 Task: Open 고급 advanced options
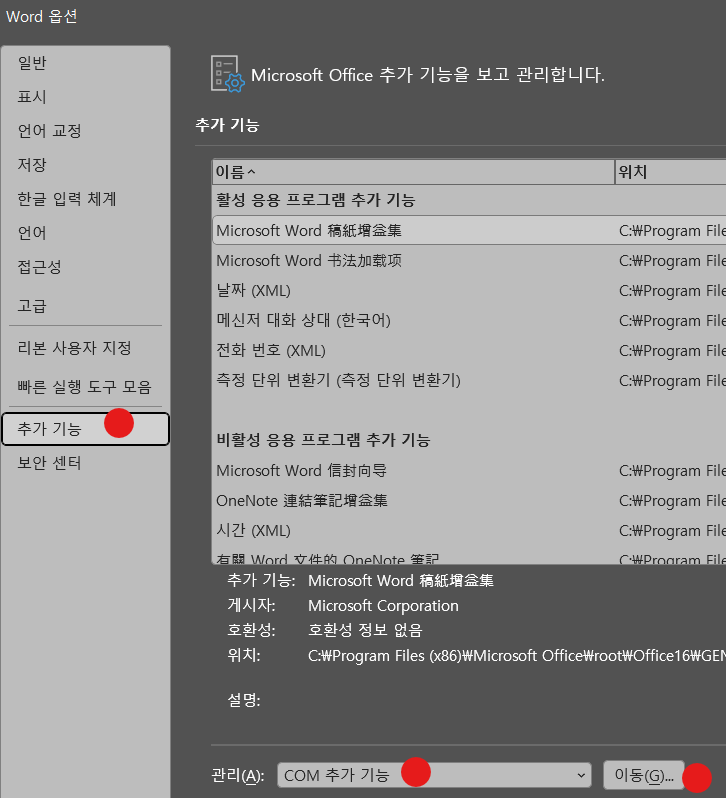(85, 306)
